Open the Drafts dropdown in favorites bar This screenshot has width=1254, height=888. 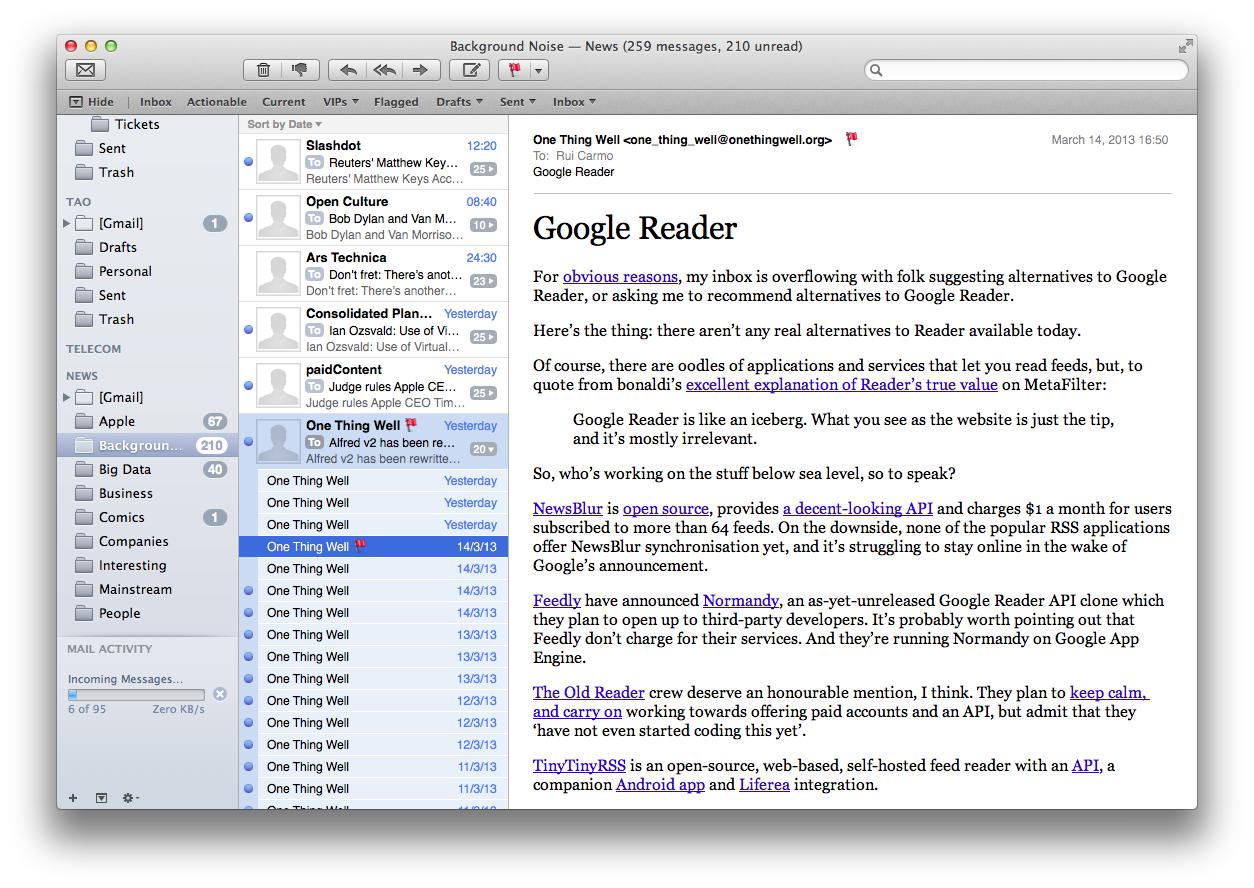(x=459, y=101)
